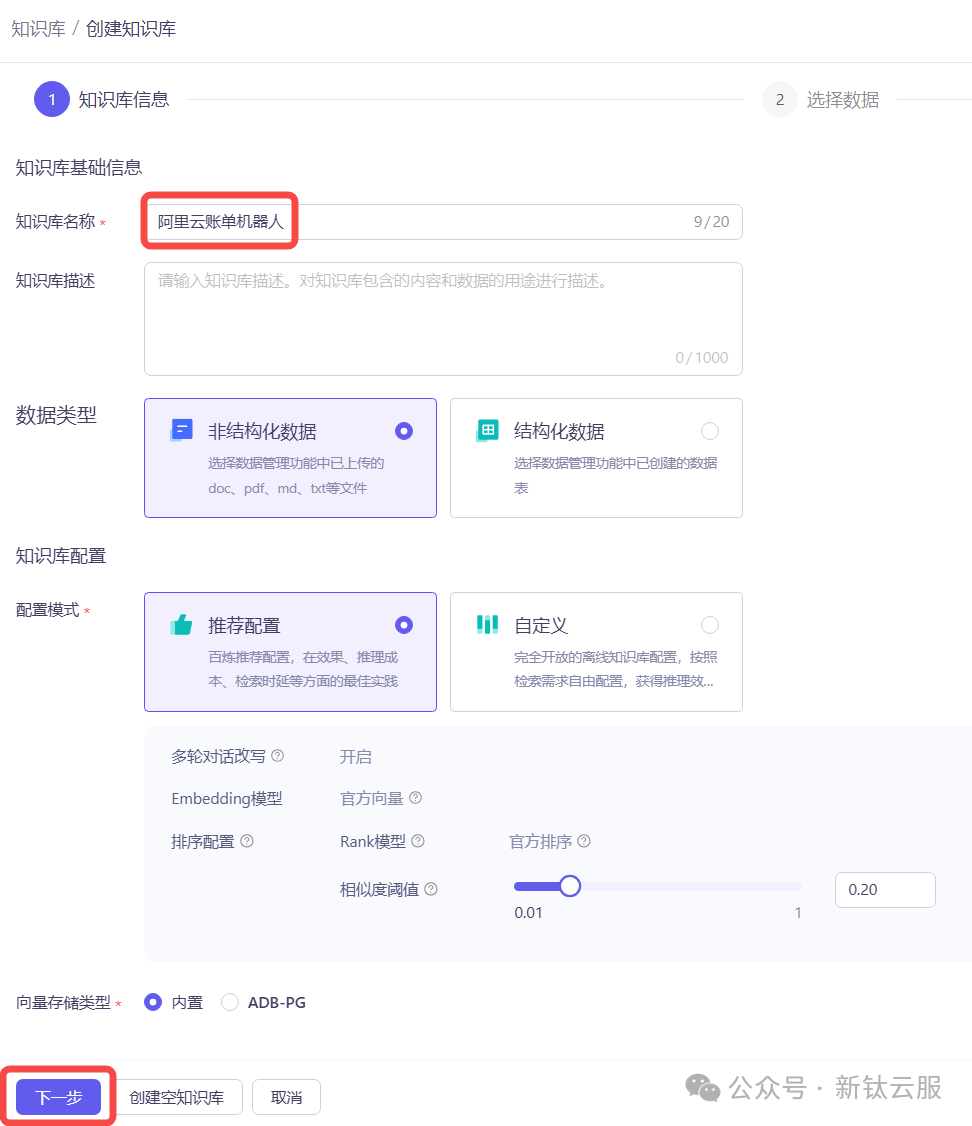Click the 下一步 button

(58, 1097)
